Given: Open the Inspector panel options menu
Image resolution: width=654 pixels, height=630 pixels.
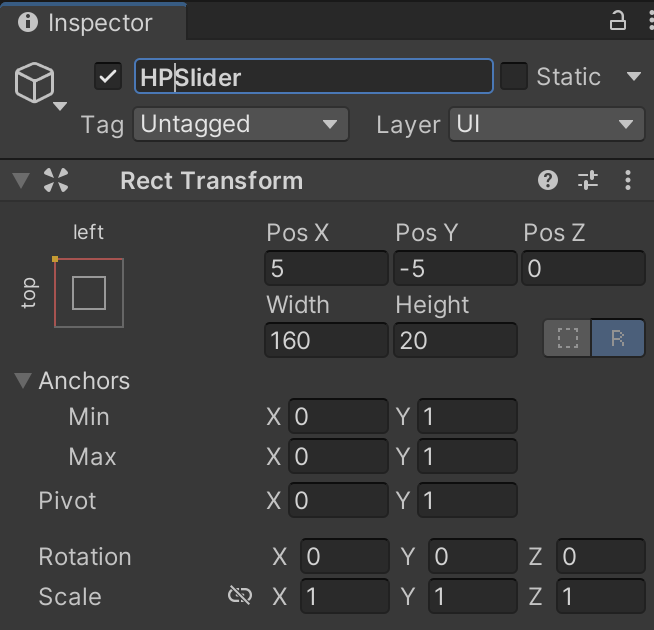Looking at the screenshot, I should 642,21.
